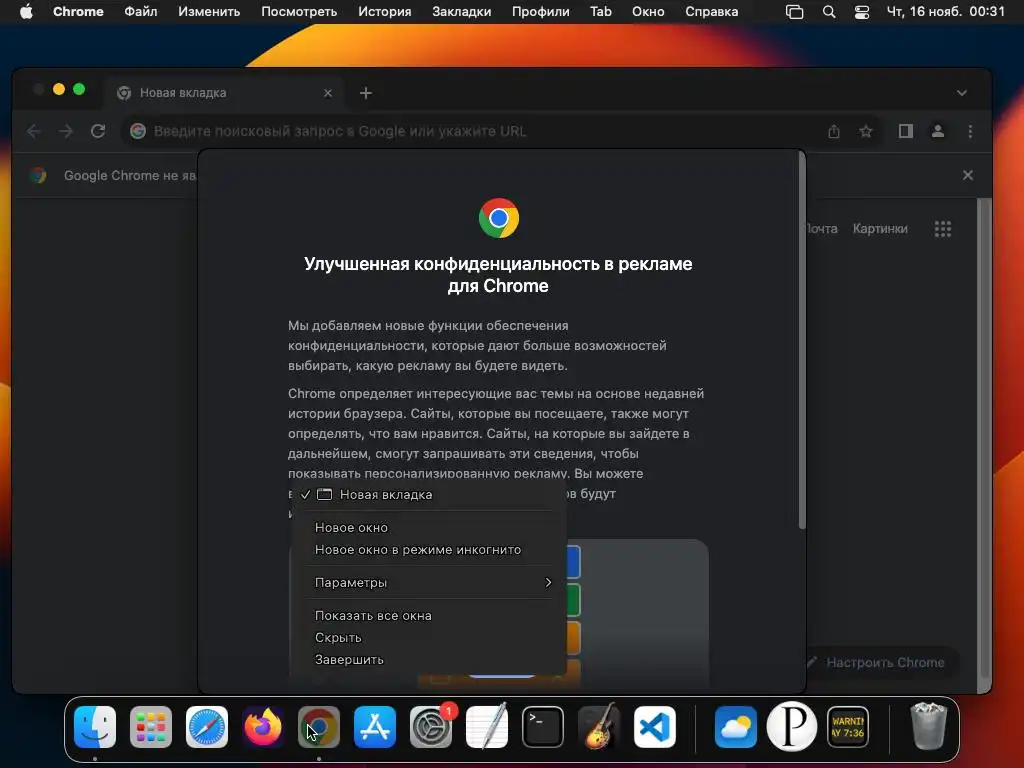Image resolution: width=1024 pixels, height=768 pixels.
Task: Open the Chrome app menu in menu bar
Action: [78, 11]
